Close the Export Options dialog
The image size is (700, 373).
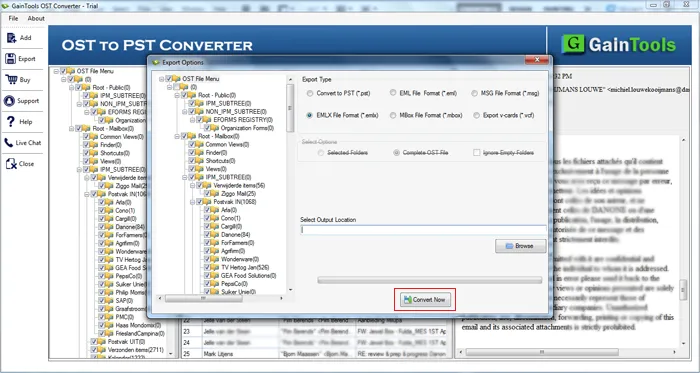pos(537,60)
